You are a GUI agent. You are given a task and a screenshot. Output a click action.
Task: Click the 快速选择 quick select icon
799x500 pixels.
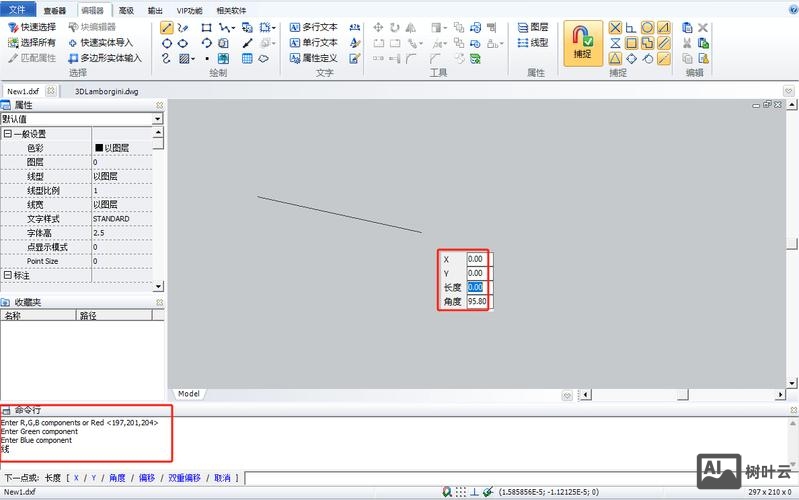click(13, 28)
